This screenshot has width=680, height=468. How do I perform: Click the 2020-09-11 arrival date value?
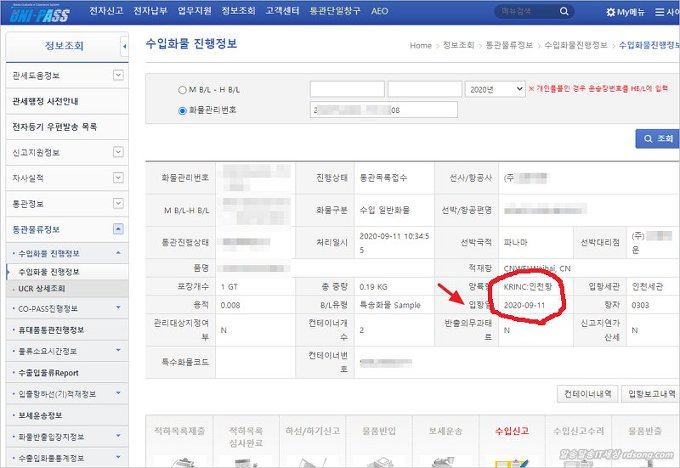click(524, 305)
